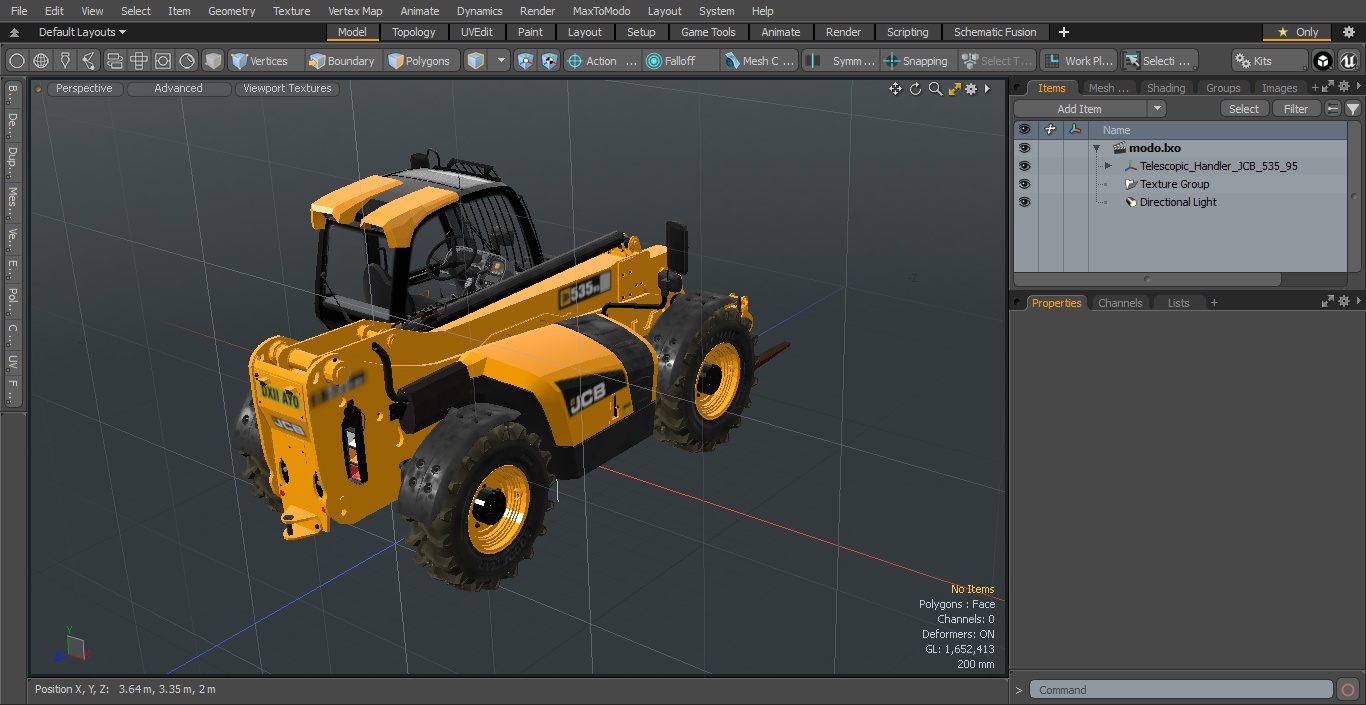
Task: Switch to the Topology layout tab
Action: pyautogui.click(x=414, y=32)
